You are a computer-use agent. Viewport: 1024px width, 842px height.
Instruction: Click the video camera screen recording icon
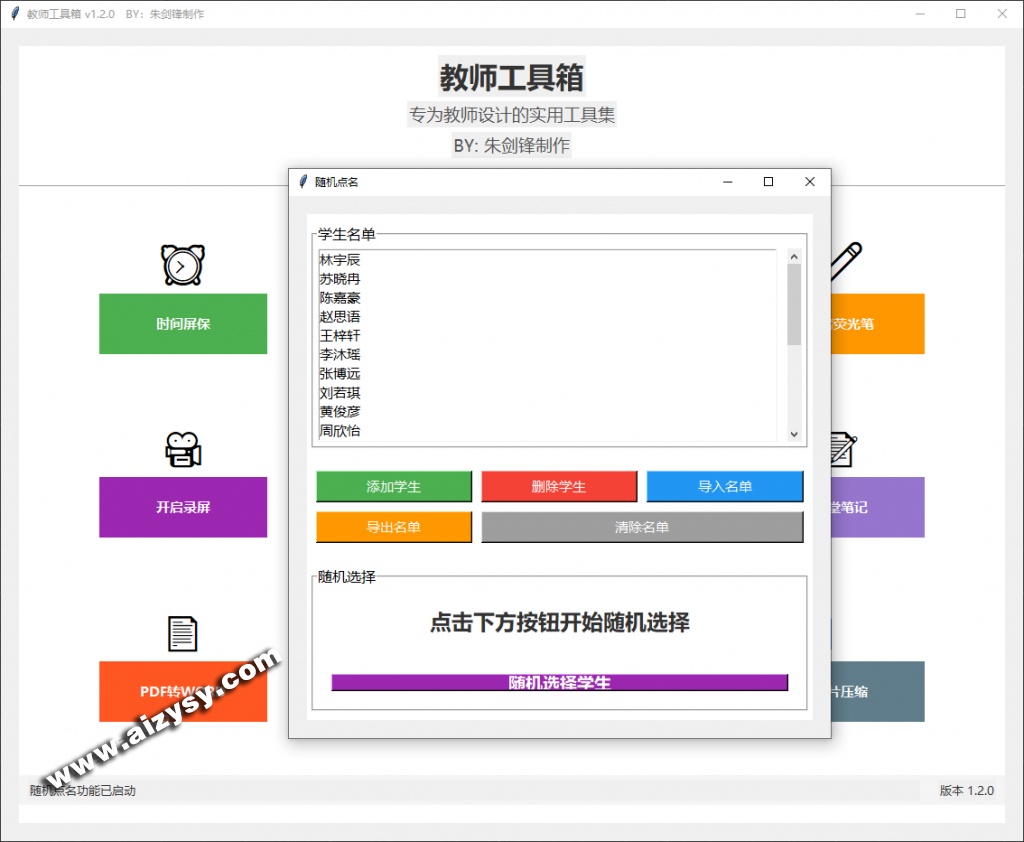tap(183, 450)
